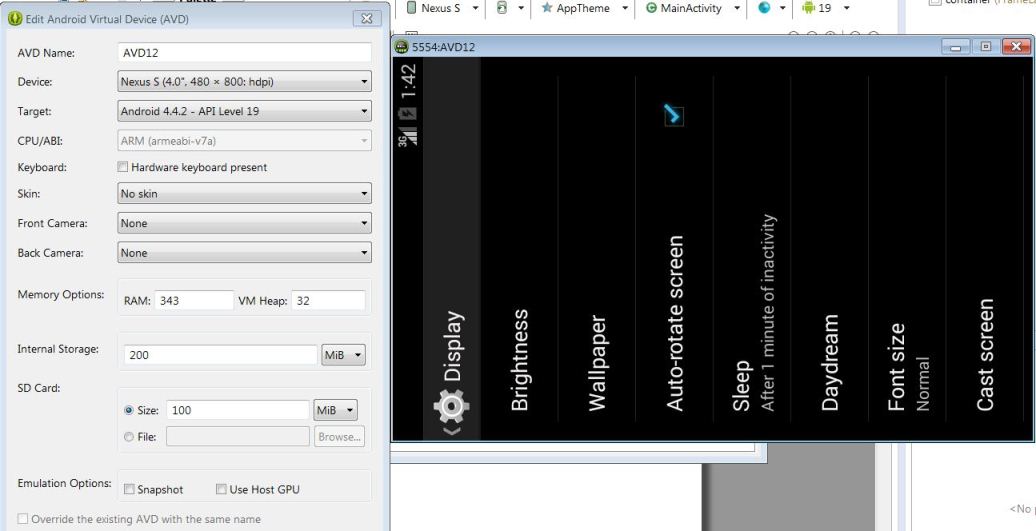The width and height of the screenshot is (1036, 531).
Task: Open the Device dropdown showing Nexus S
Action: coord(244,82)
